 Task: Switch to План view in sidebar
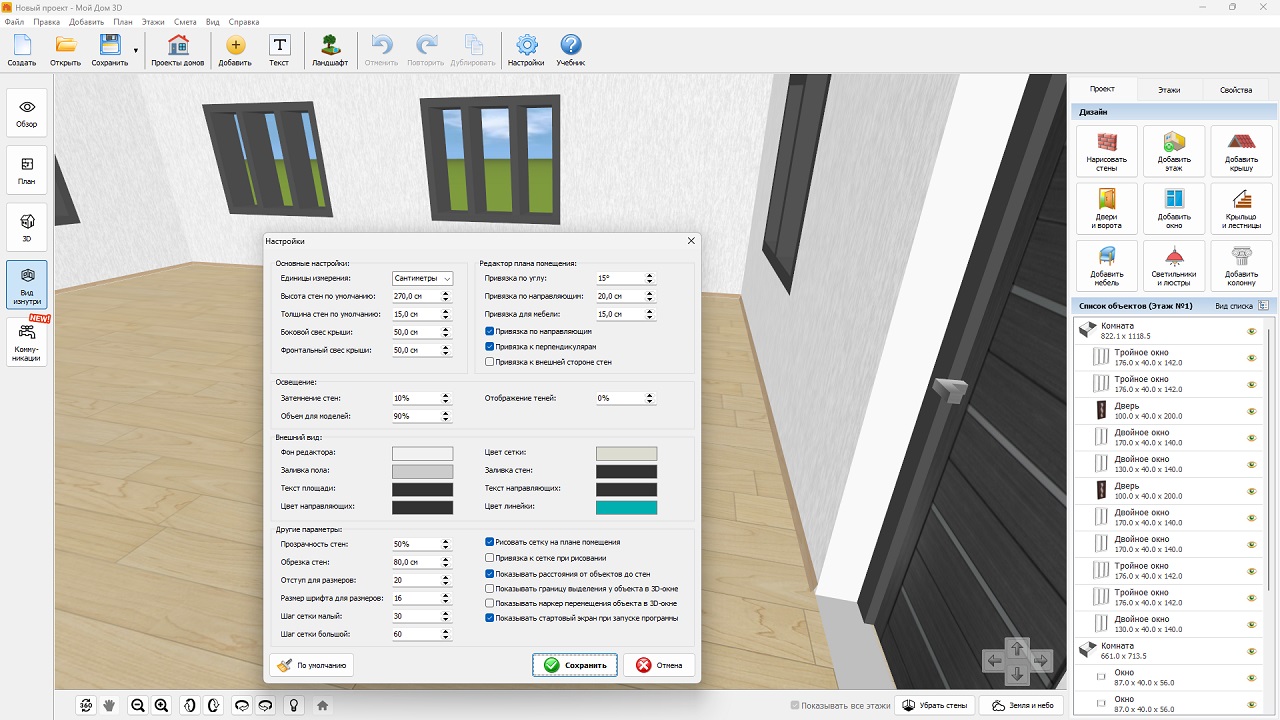27,171
